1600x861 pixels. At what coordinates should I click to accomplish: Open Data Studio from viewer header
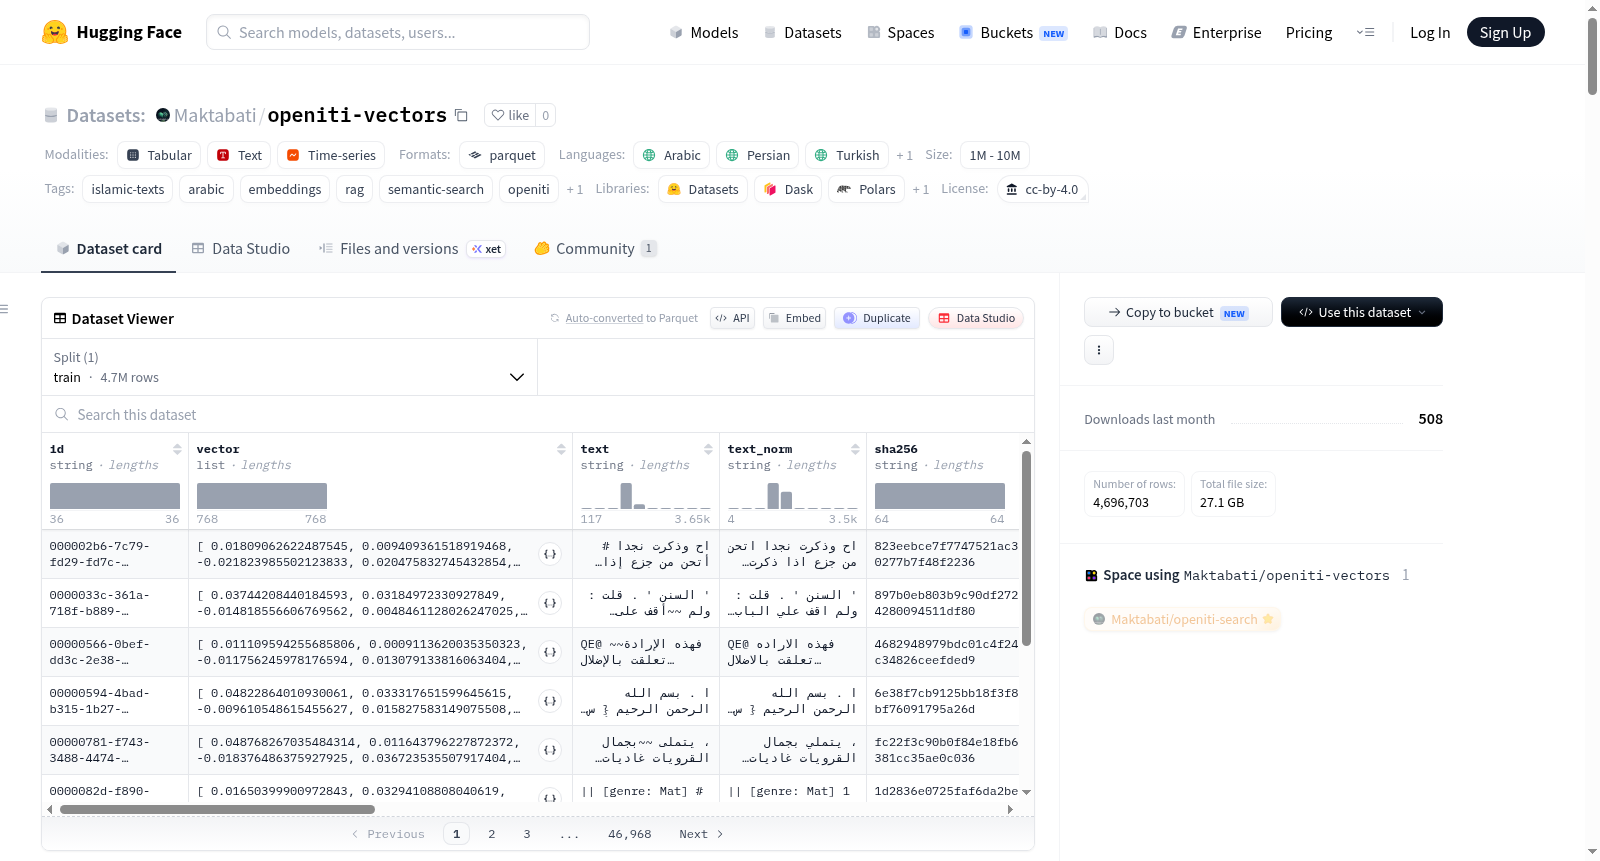976,318
